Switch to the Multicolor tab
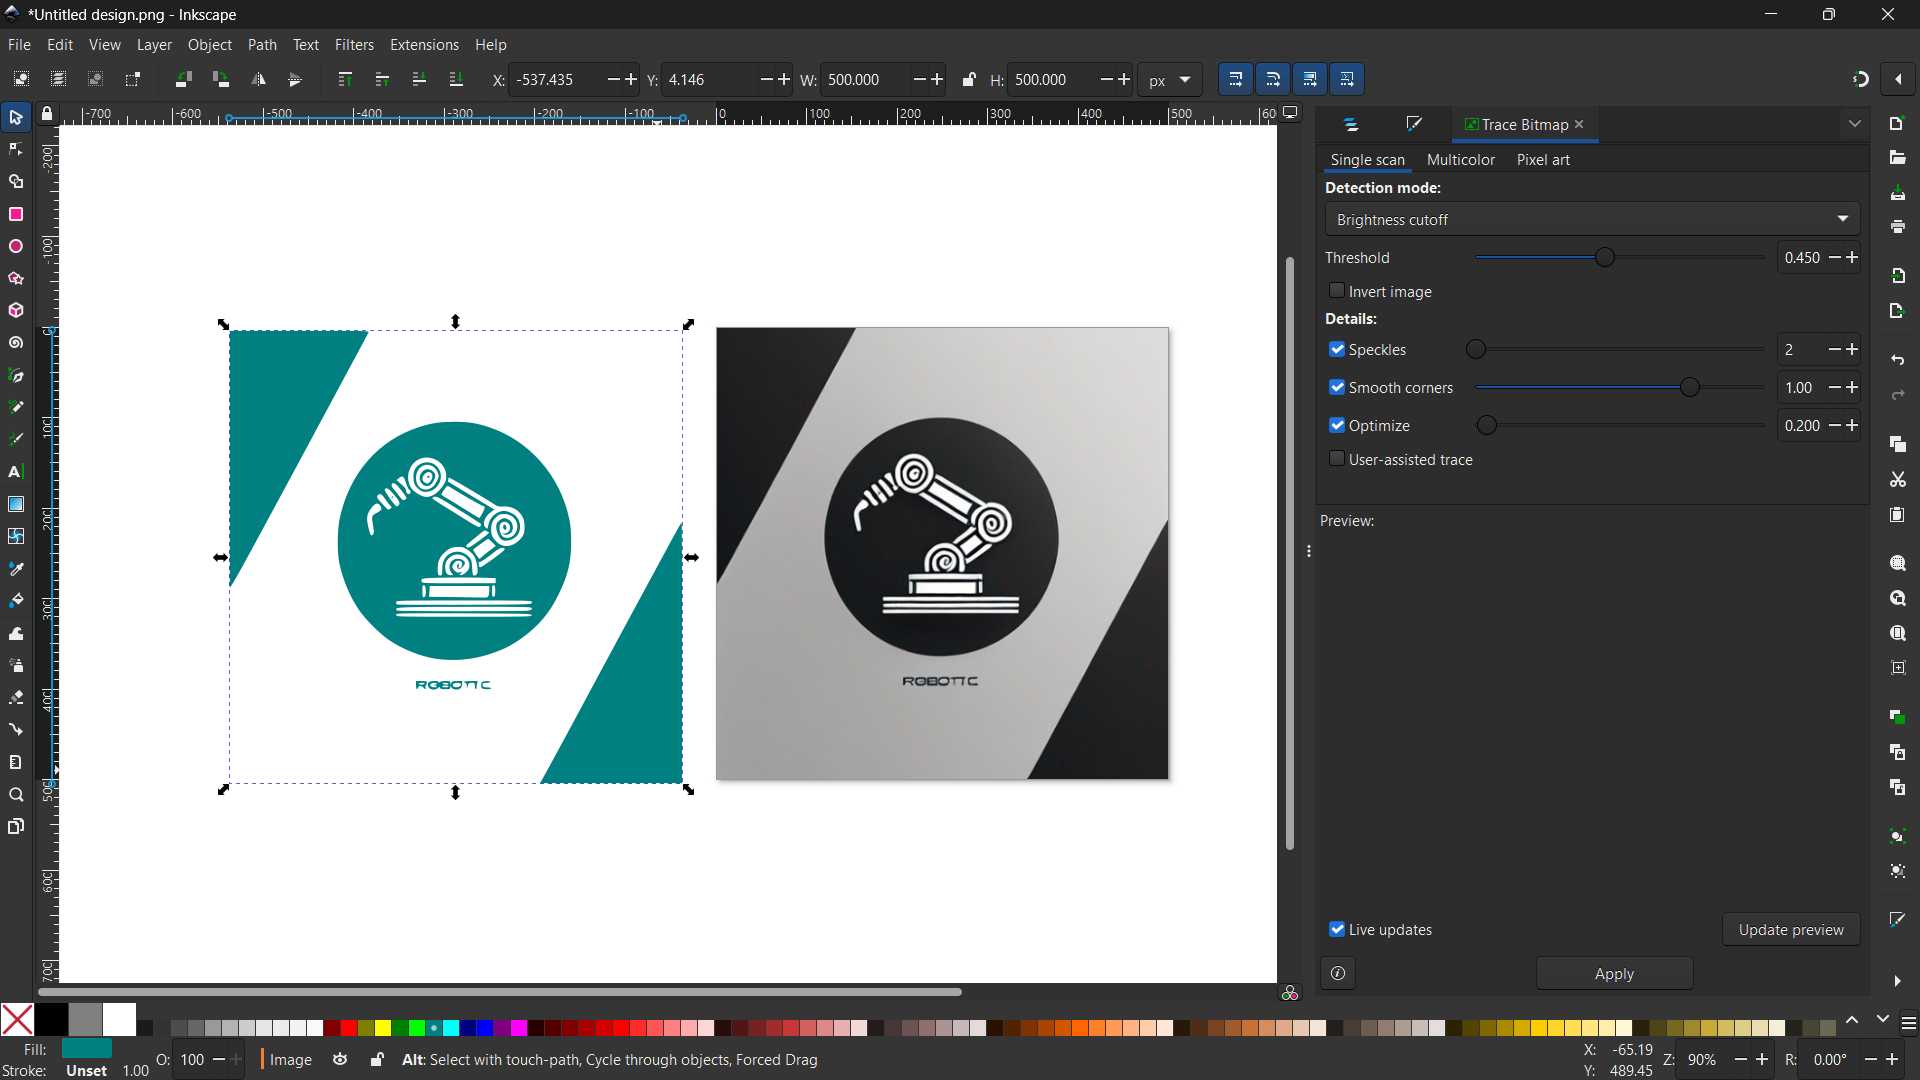The height and width of the screenshot is (1080, 1920). [x=1460, y=160]
